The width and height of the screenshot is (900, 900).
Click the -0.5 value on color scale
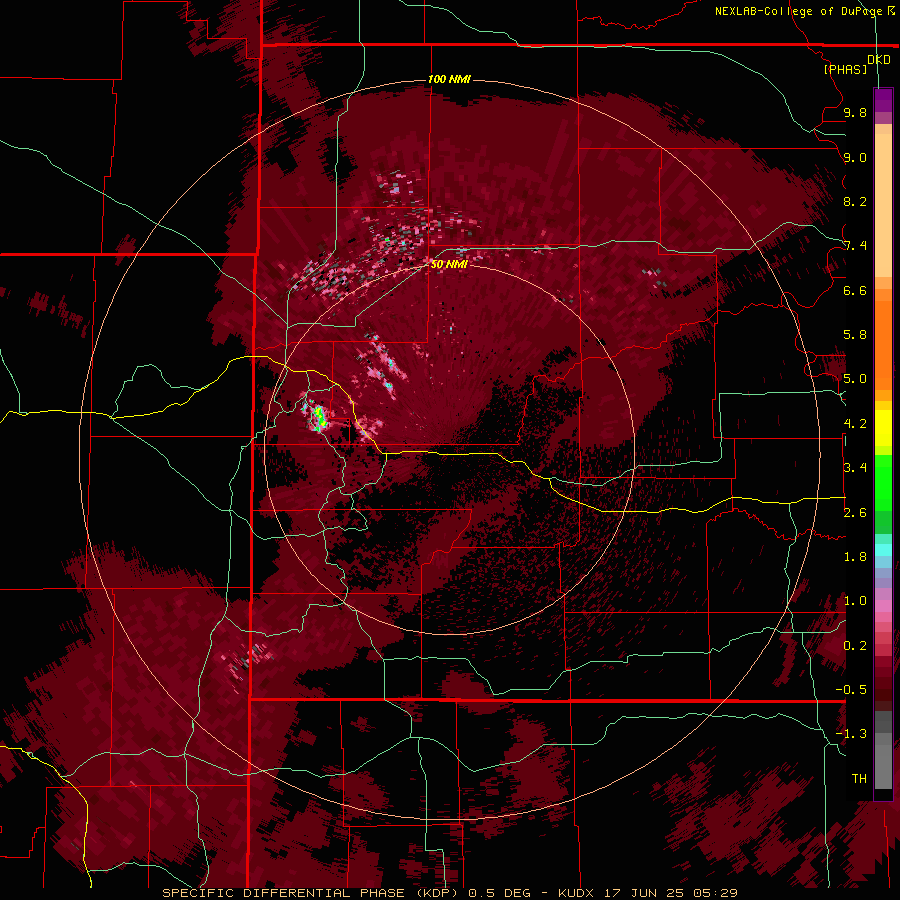tap(852, 690)
